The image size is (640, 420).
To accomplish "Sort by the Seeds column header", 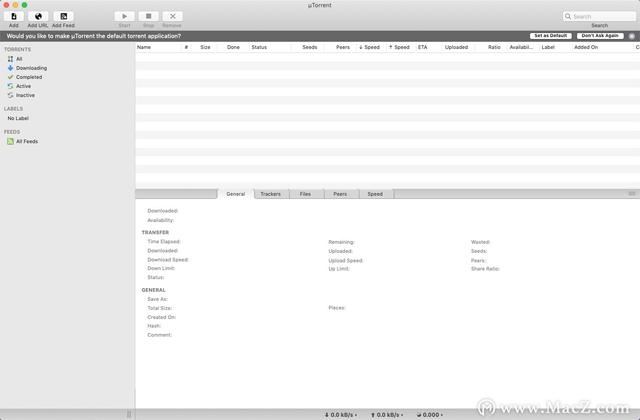I will click(x=309, y=47).
